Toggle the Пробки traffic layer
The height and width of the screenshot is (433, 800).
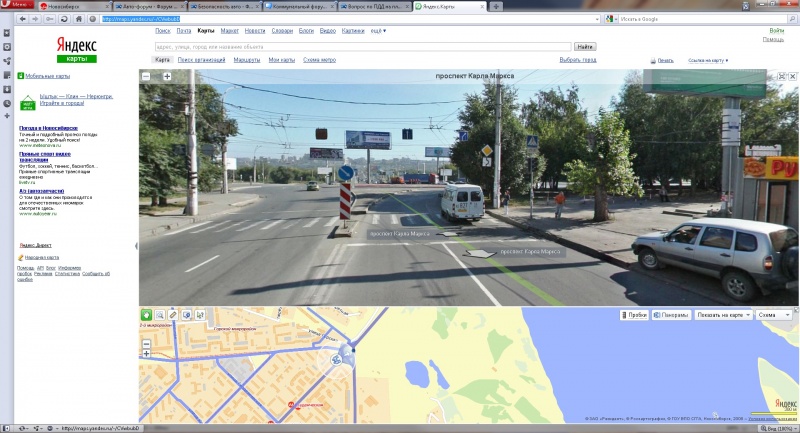tap(634, 315)
